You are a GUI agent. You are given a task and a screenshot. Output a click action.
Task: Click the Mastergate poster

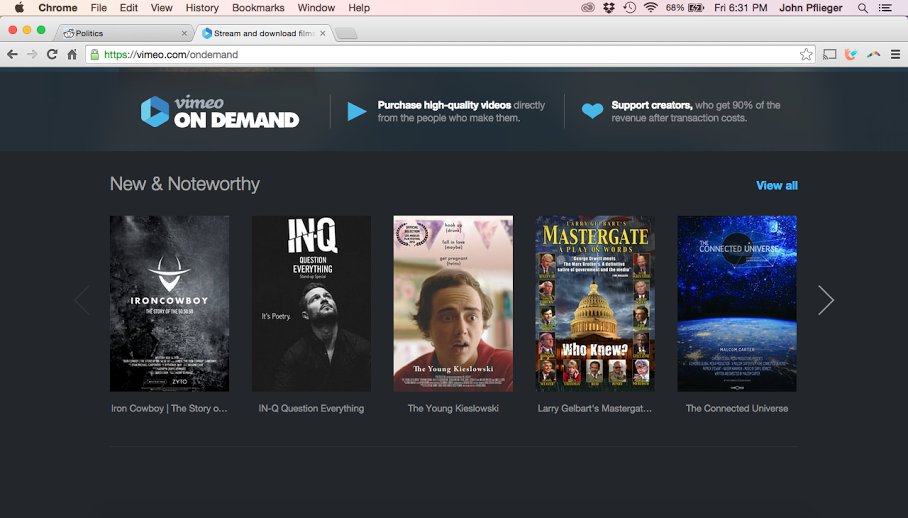pyautogui.click(x=595, y=303)
